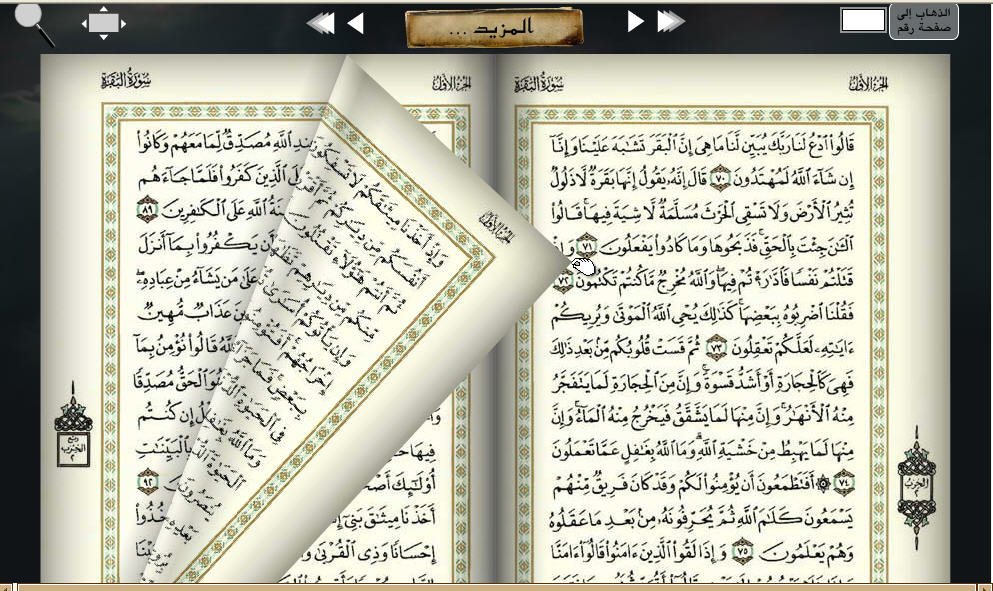
Task: Click the سورة البقرة header on left page
Action: click(x=127, y=80)
